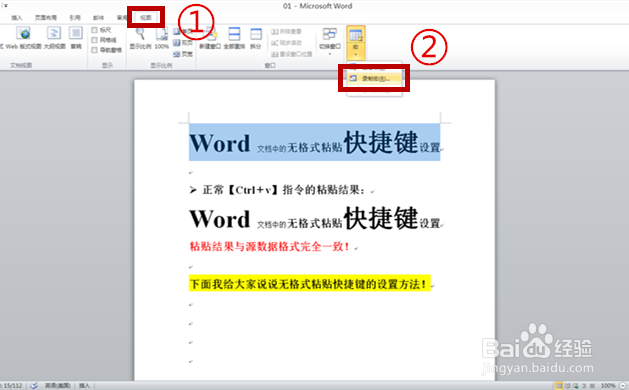Select 双页 two-page zoom
The height and width of the screenshot is (390, 629).
click(183, 43)
